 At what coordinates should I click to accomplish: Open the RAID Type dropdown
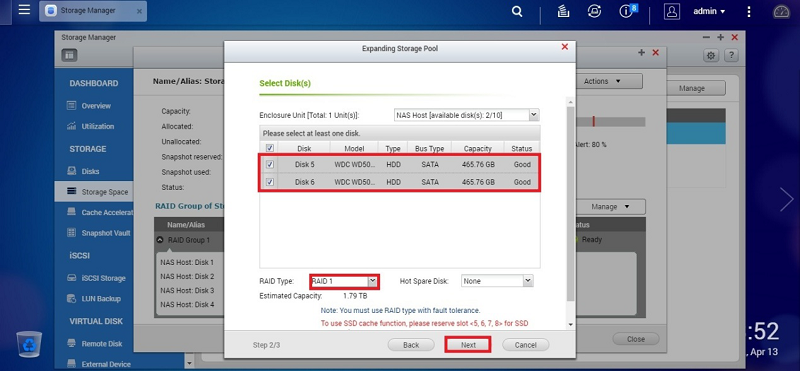point(344,281)
